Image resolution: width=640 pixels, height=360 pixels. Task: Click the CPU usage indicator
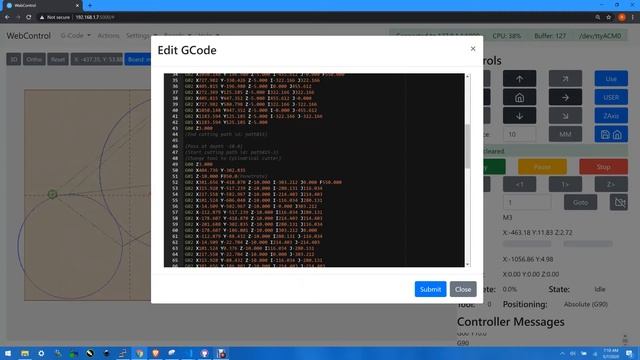[x=507, y=36]
